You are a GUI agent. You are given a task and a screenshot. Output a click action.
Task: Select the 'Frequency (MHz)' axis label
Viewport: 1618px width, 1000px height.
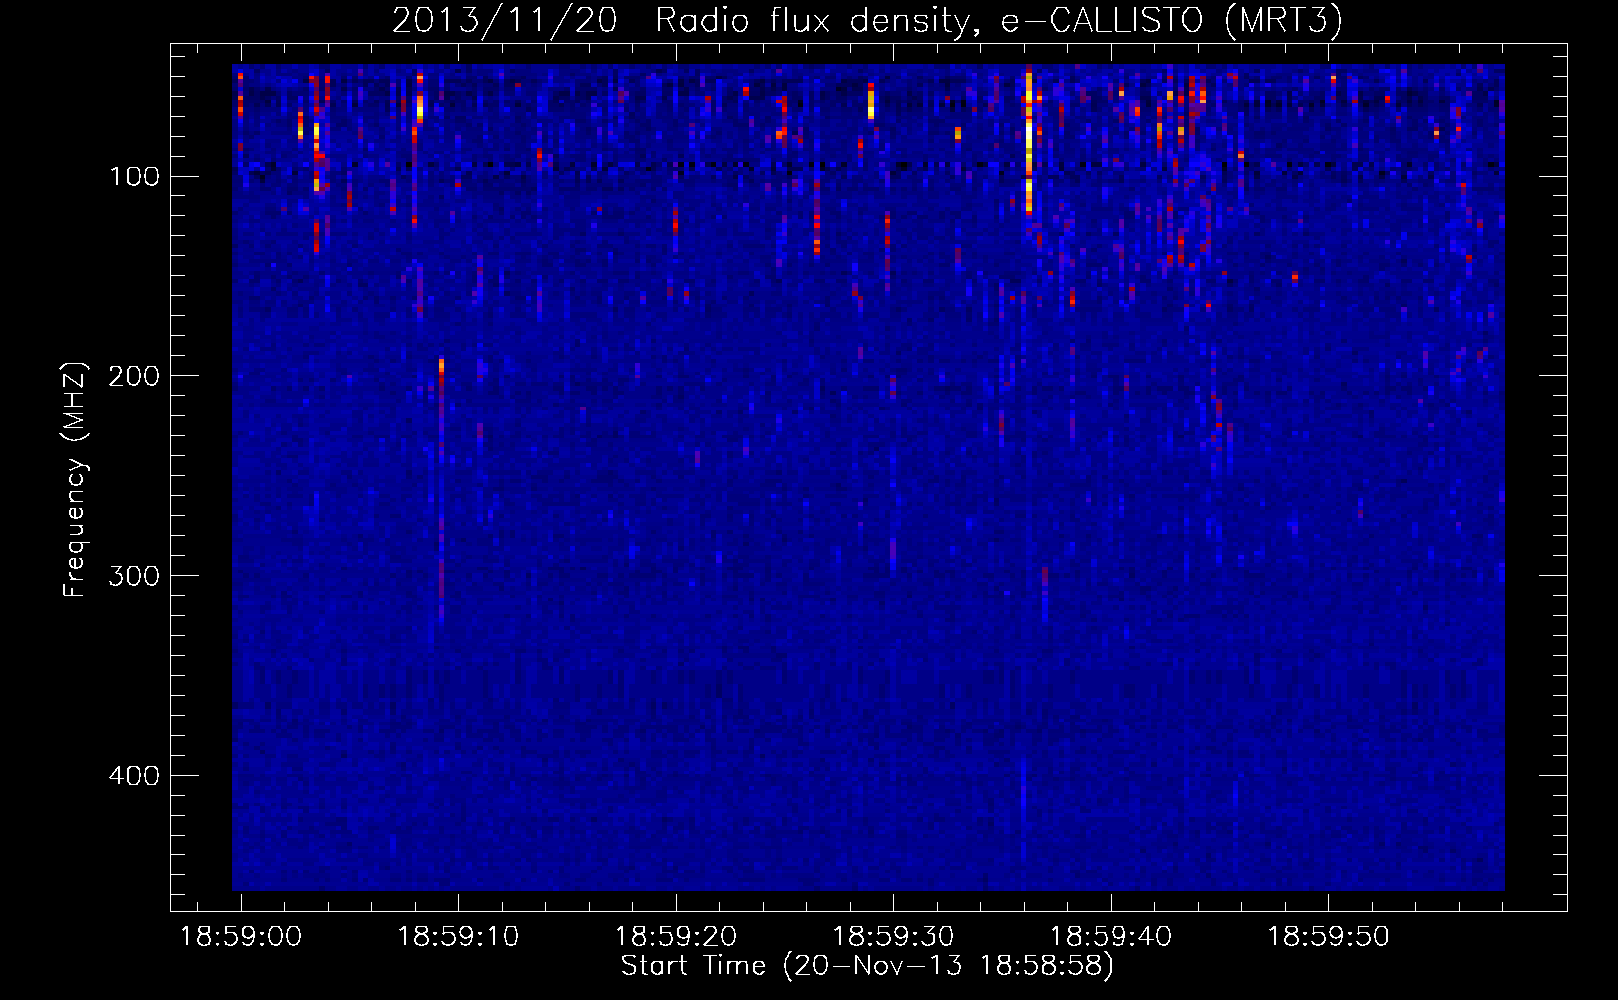[x=75, y=480]
